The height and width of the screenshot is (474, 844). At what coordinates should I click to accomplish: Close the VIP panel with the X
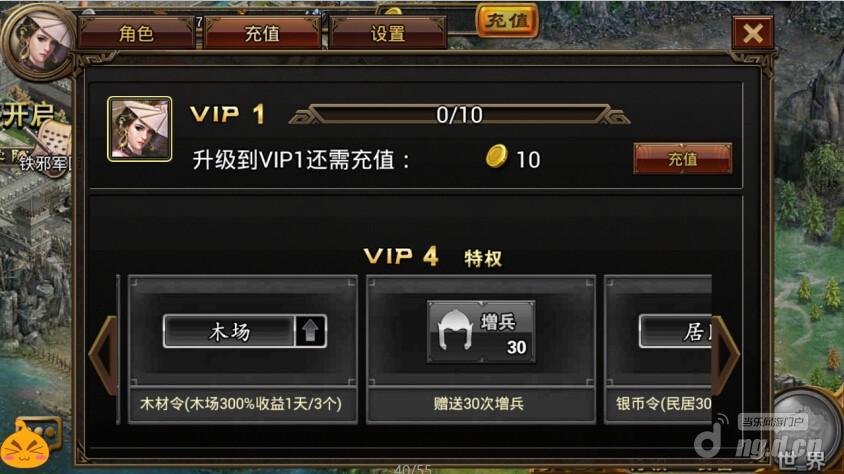click(x=752, y=33)
